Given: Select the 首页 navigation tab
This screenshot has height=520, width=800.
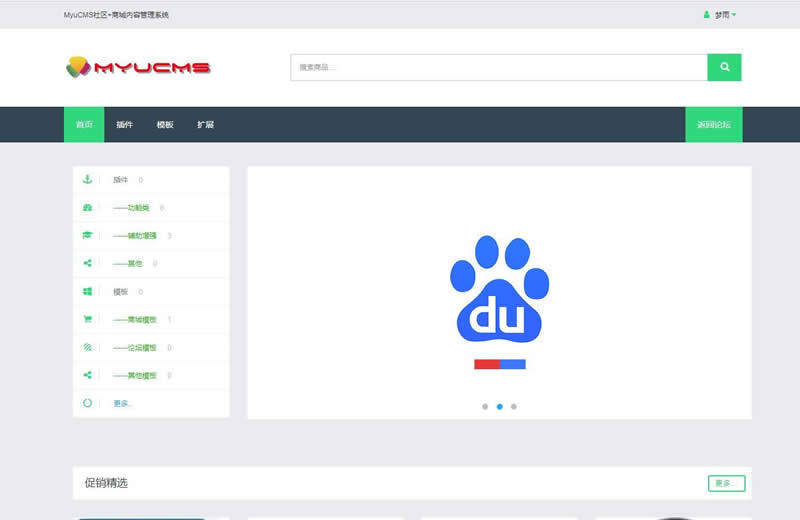Looking at the screenshot, I should pyautogui.click(x=84, y=125).
